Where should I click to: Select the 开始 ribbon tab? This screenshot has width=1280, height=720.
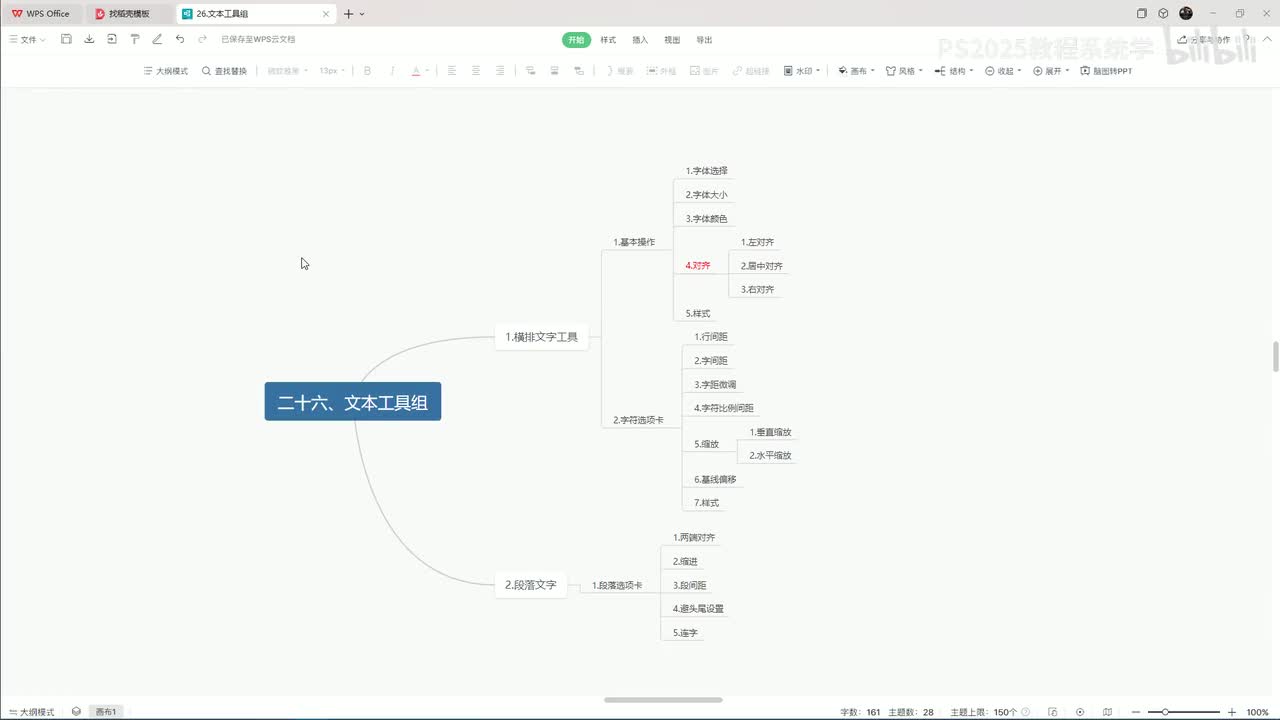[x=576, y=40]
